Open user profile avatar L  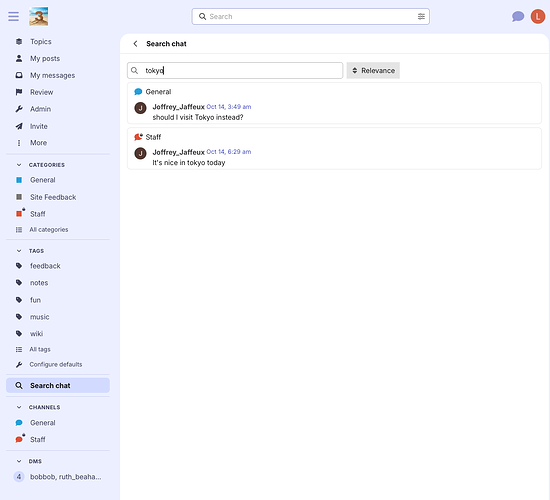click(537, 16)
